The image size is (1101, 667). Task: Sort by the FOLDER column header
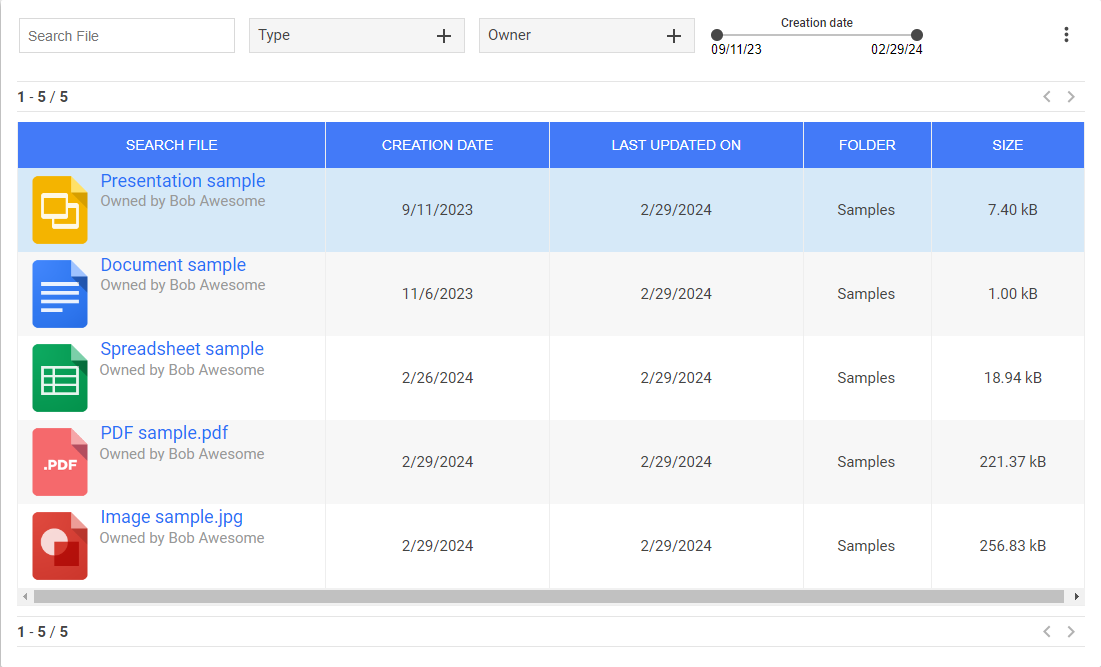[x=867, y=145]
